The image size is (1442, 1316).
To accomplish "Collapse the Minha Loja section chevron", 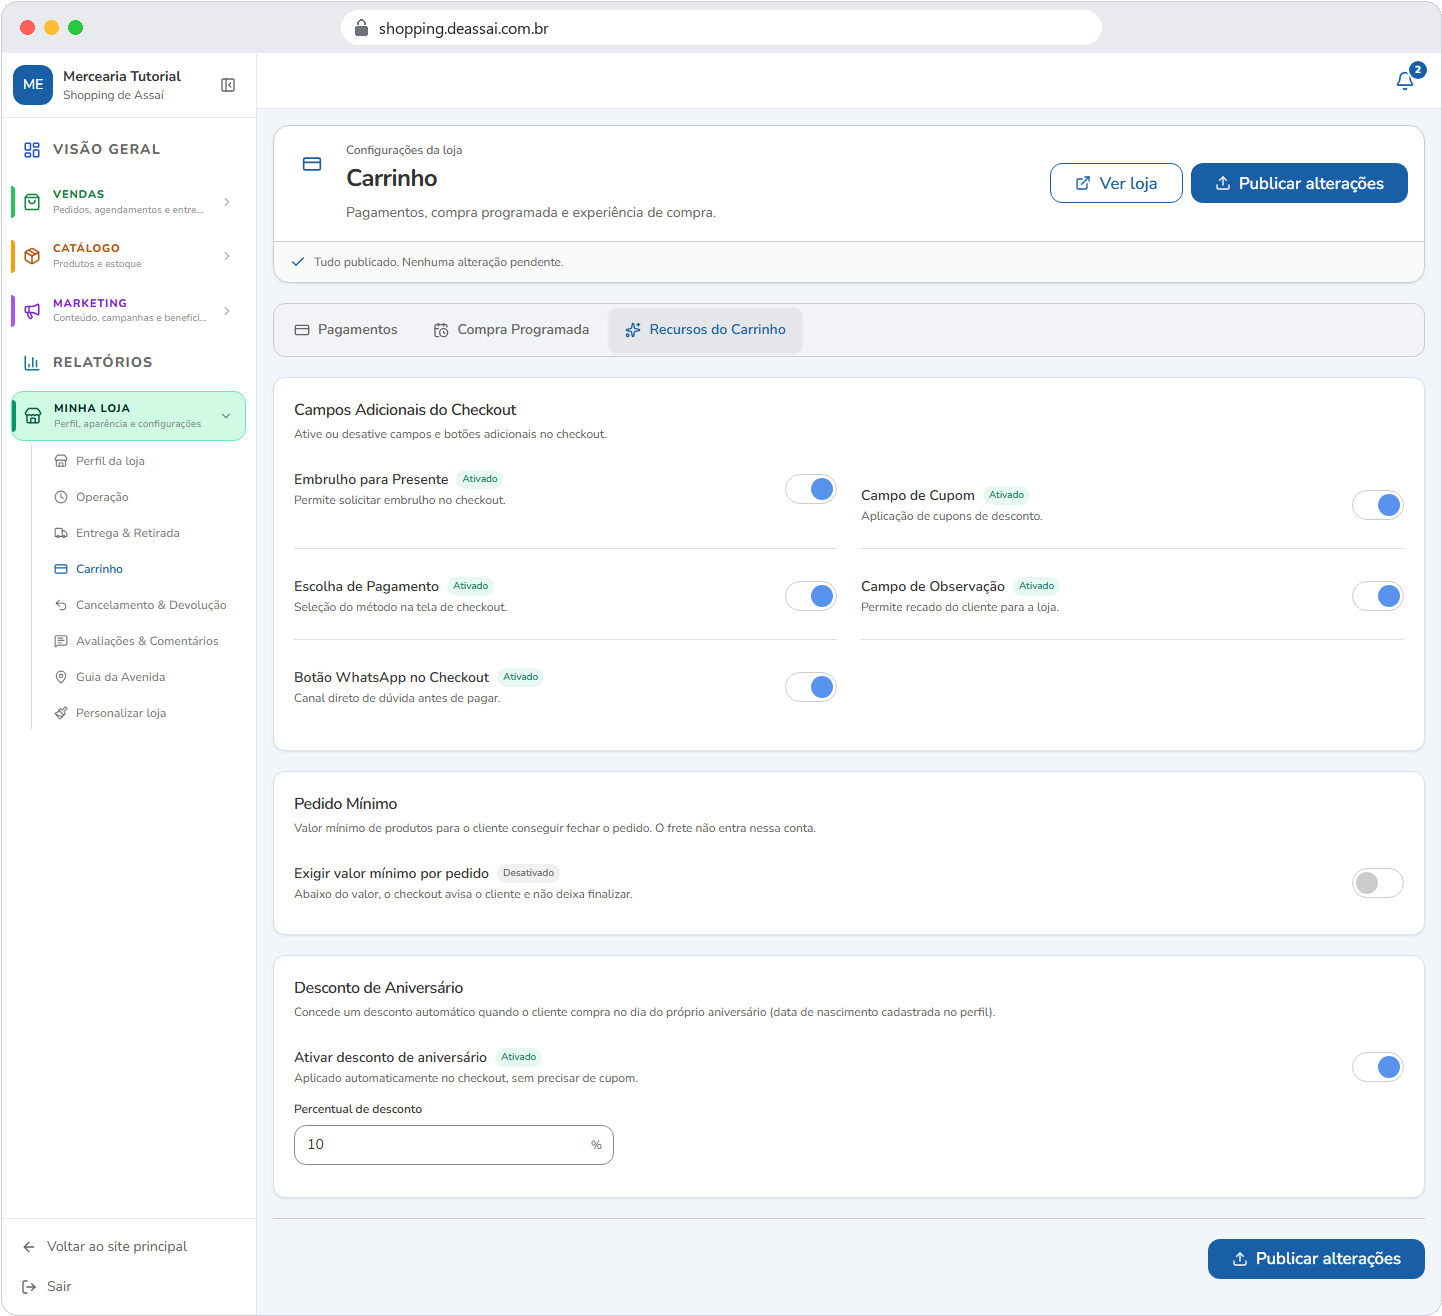I will 226,416.
